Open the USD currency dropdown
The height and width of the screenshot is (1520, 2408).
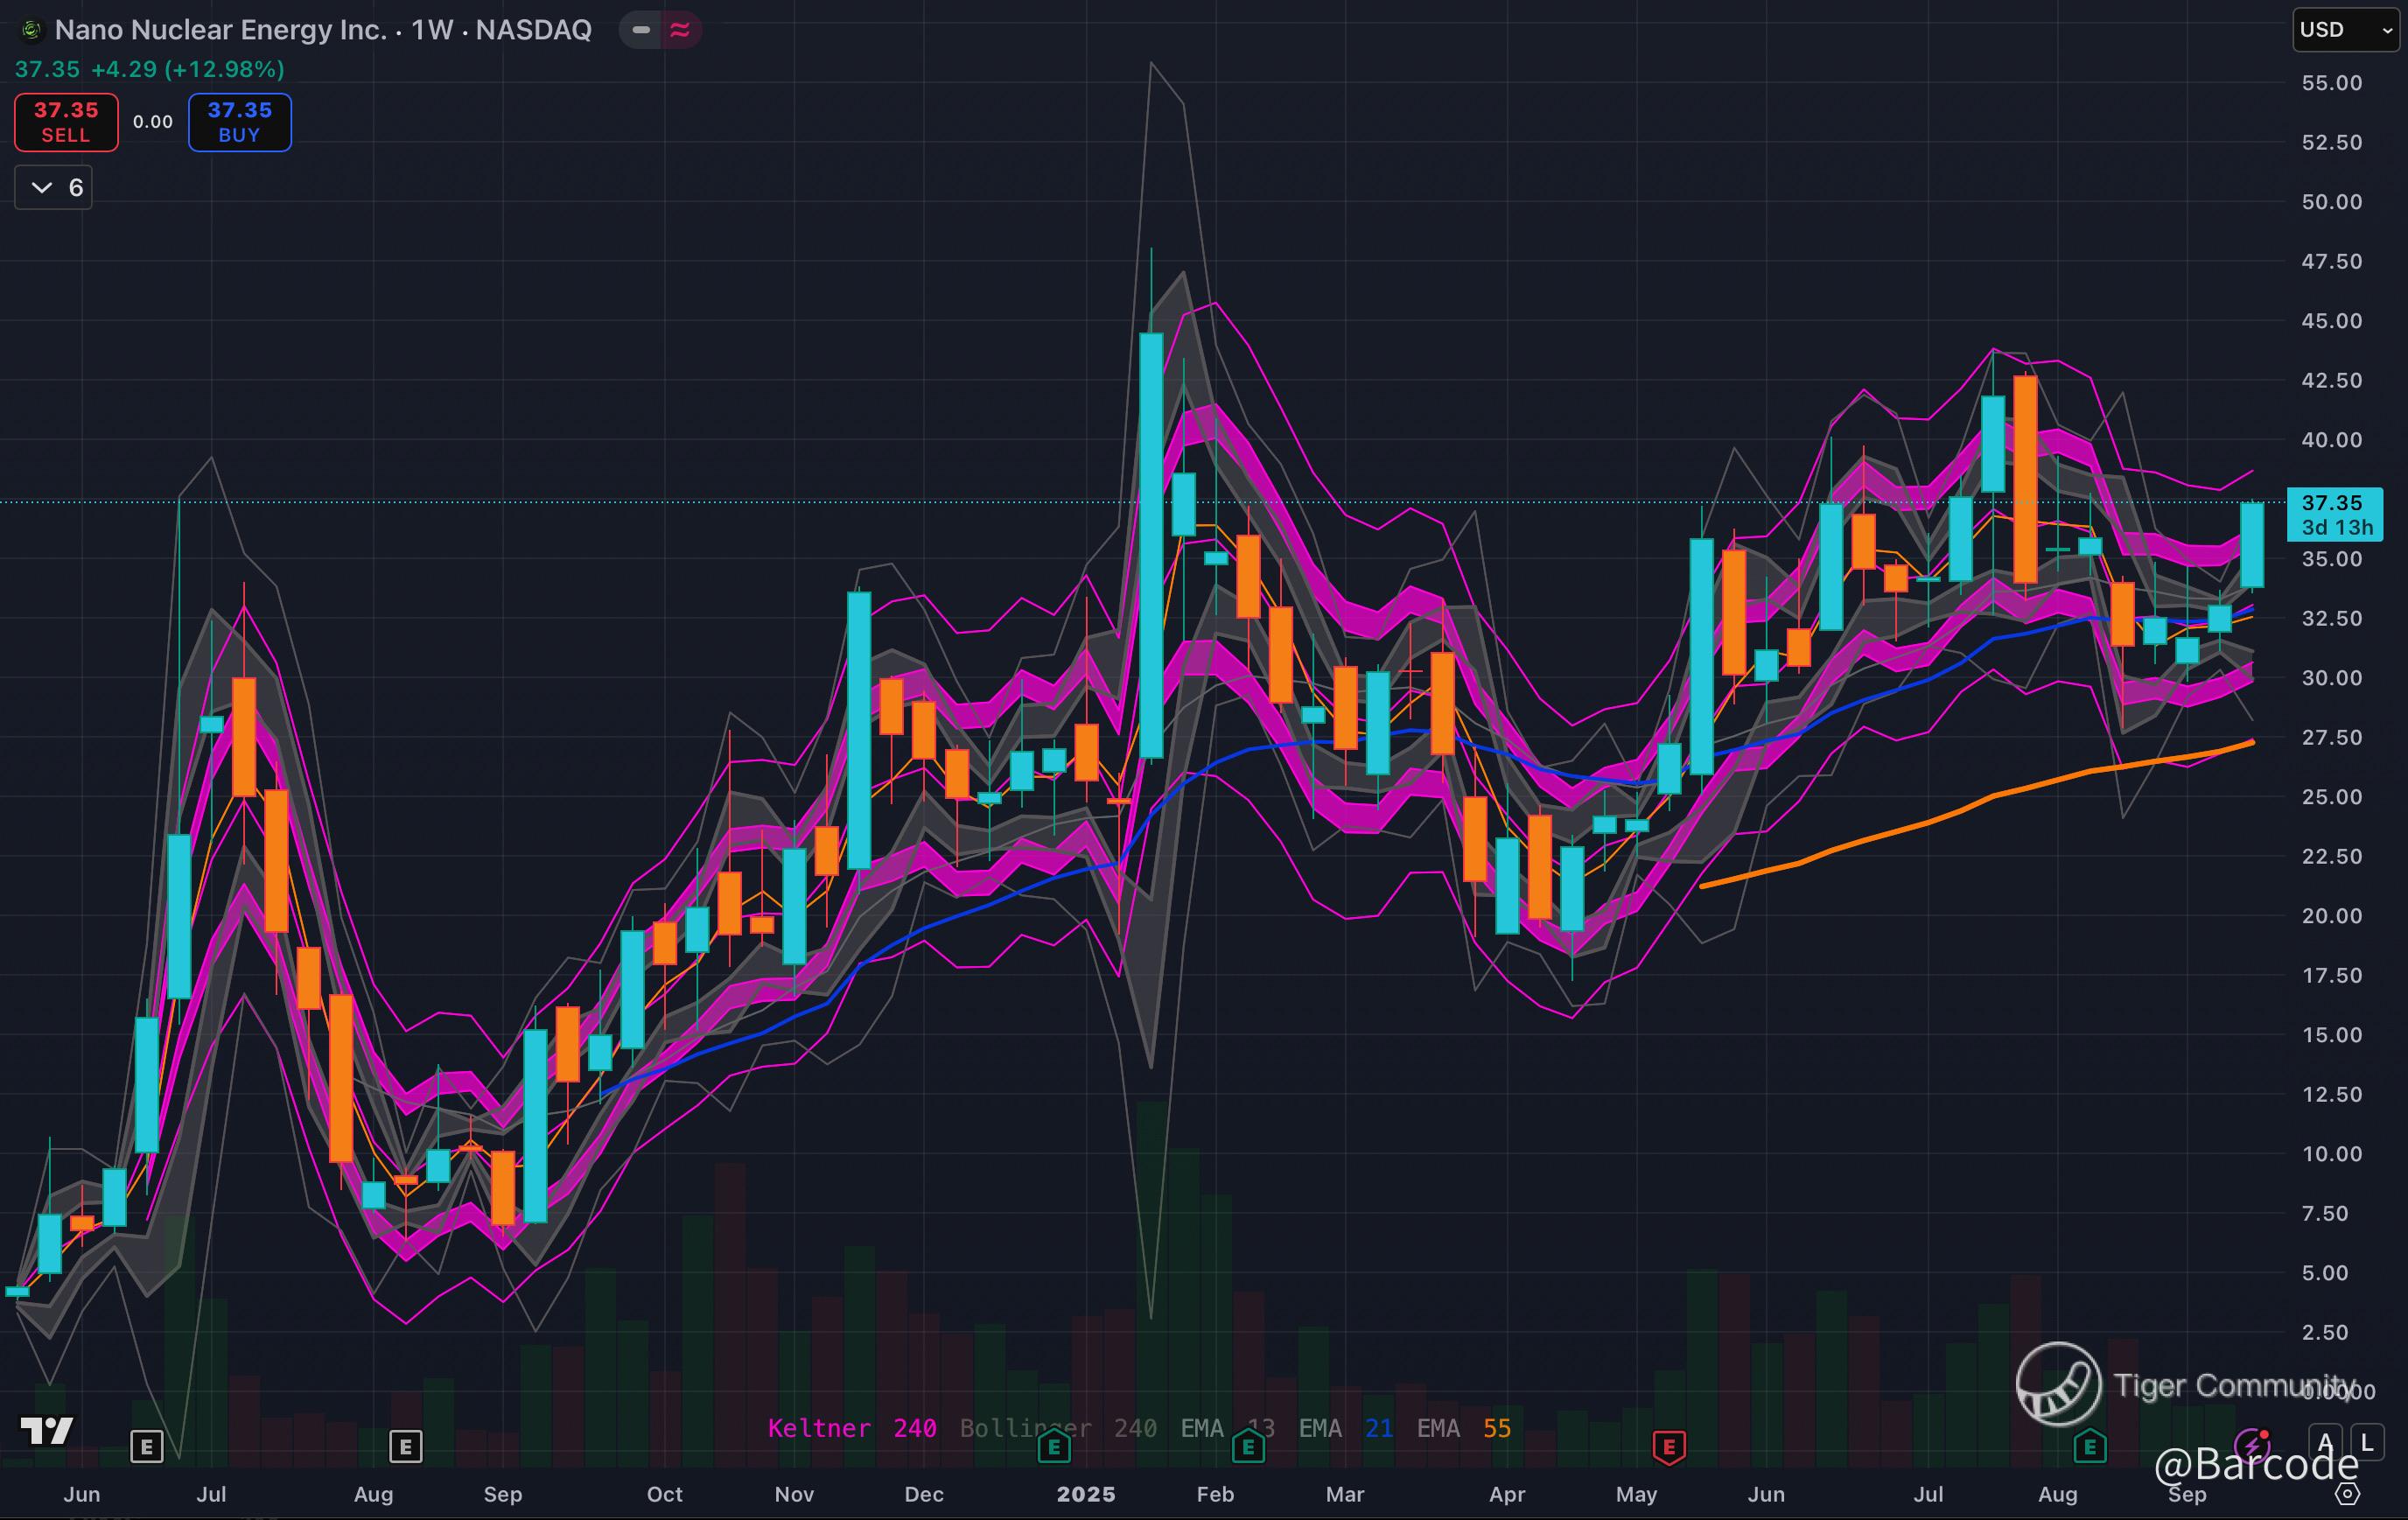tap(2344, 30)
